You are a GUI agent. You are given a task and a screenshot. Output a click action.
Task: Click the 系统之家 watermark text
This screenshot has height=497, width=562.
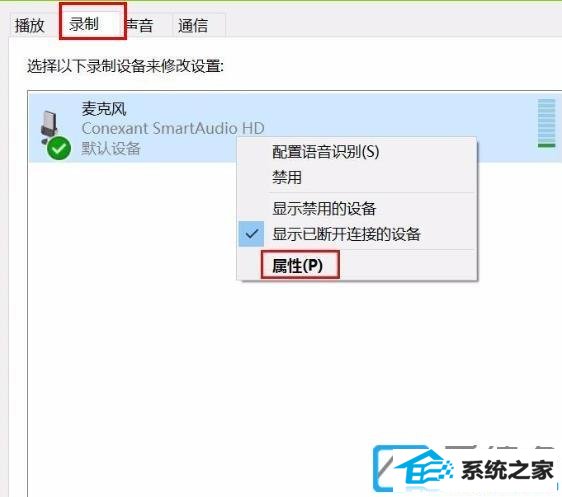[507, 470]
